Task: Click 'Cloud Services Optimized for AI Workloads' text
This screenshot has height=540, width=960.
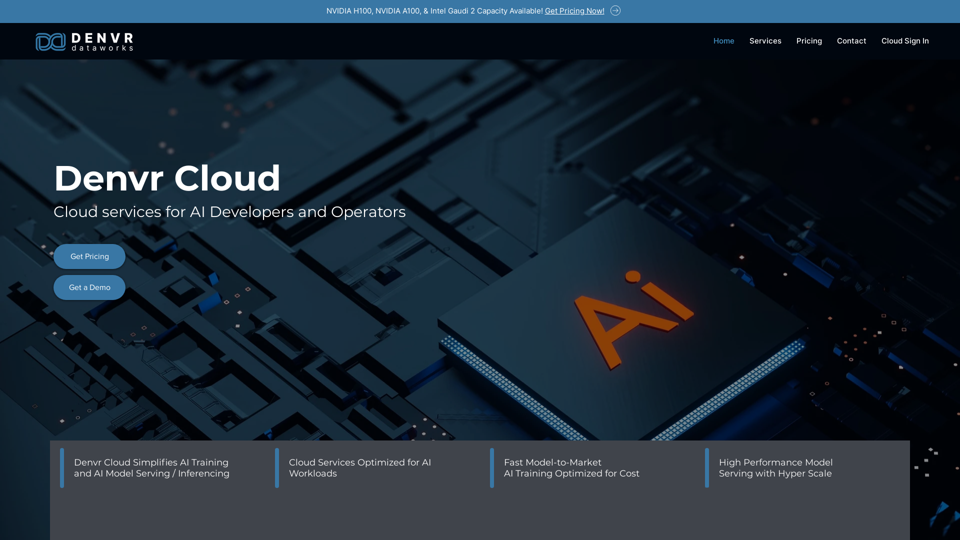Action: [360, 468]
